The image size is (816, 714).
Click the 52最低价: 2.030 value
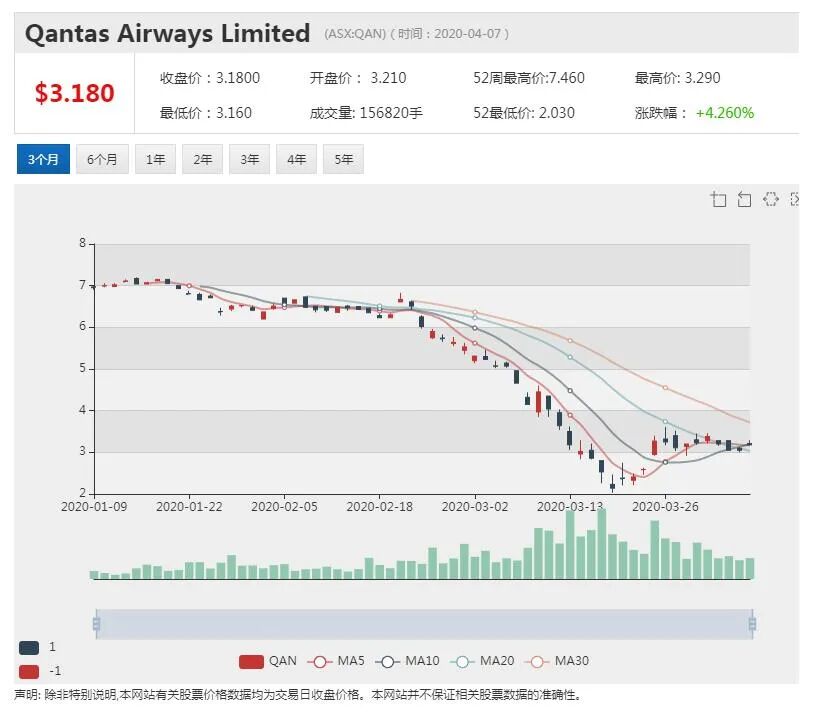524,113
